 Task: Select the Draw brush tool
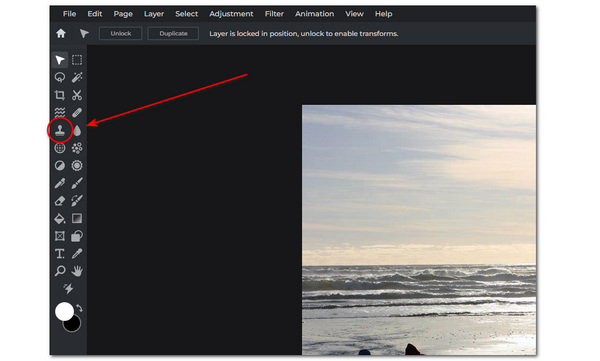coord(77,183)
